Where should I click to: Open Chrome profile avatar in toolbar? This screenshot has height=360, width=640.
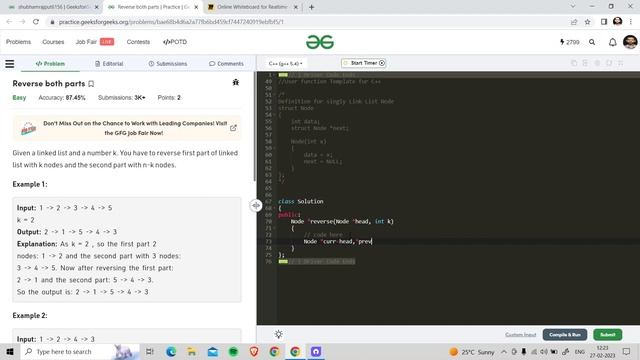618,21
